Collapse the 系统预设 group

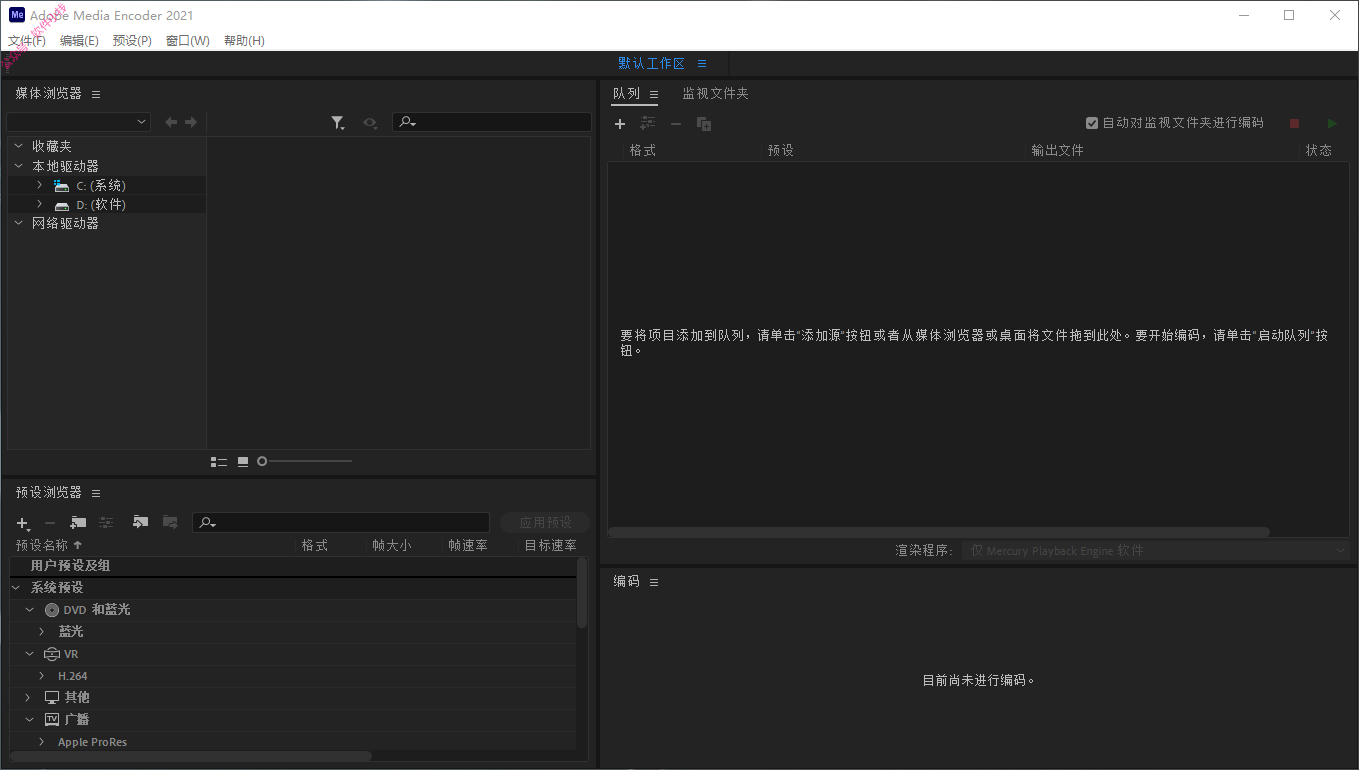click(x=17, y=588)
